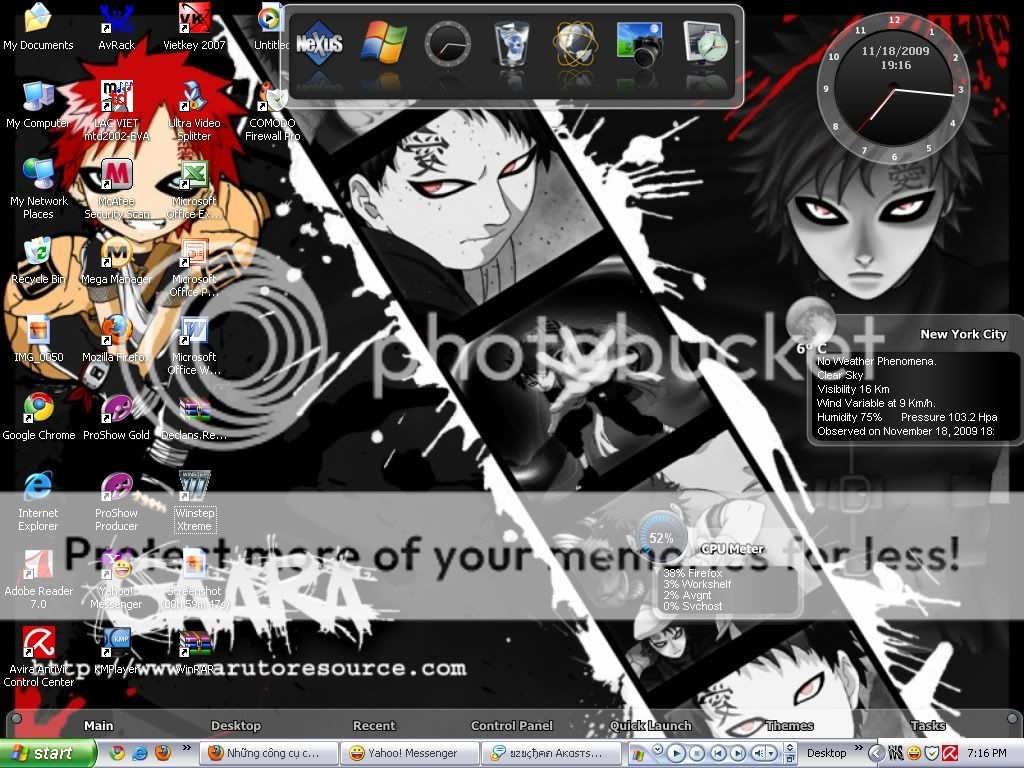Open the third taskbar chat window button
This screenshot has height=768, width=1024.
point(552,753)
